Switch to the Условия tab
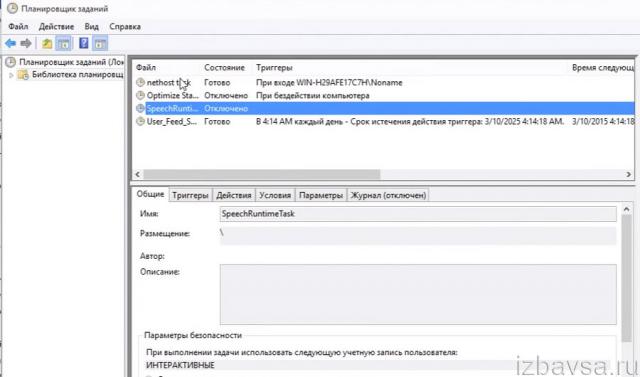Viewport: 640px width, 377px height. coord(275,195)
